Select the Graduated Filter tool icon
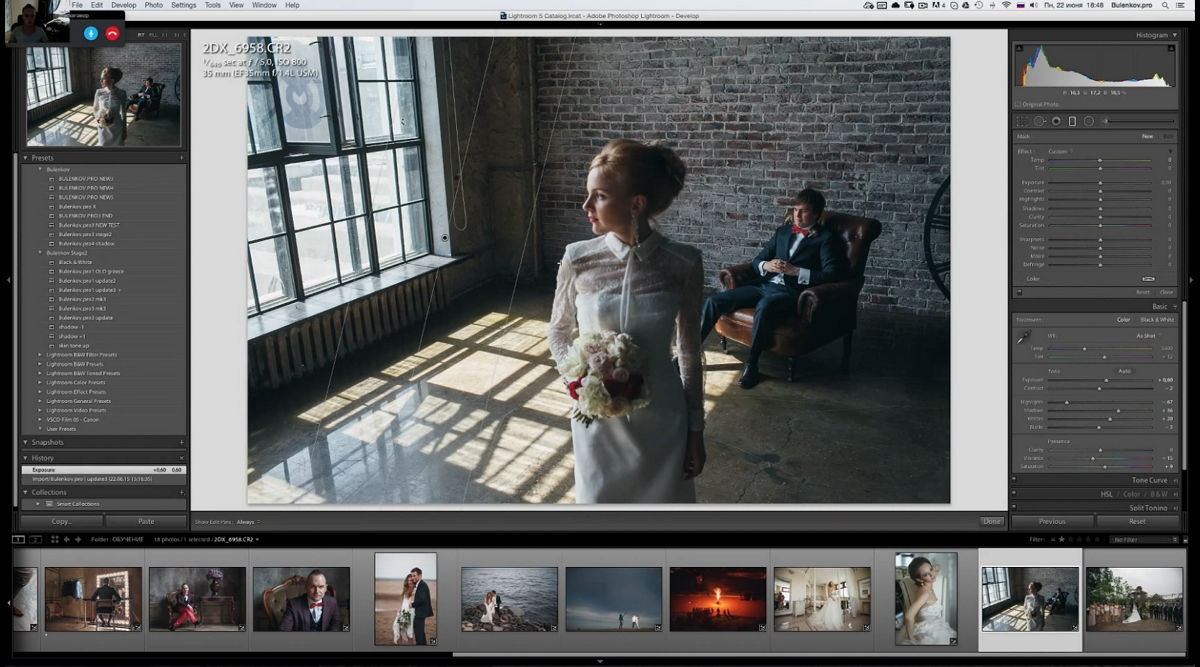 1072,121
